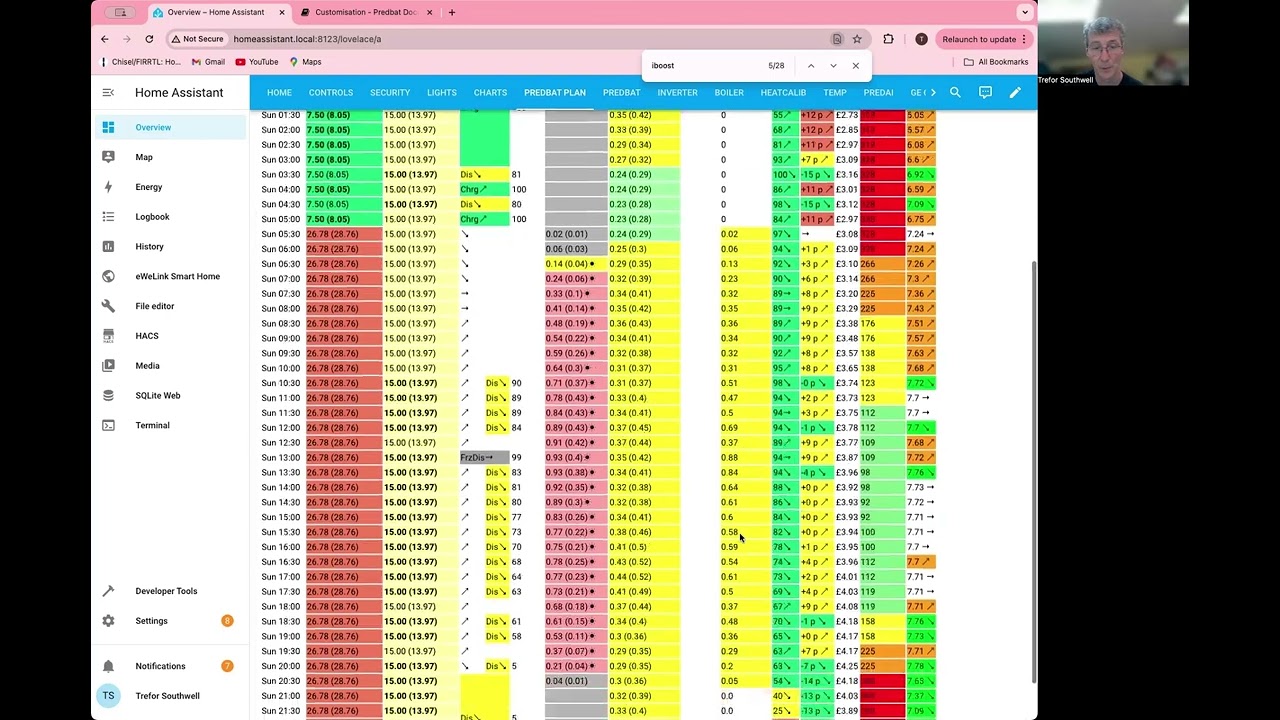
Task: Switch to the INVERTER tab
Action: click(677, 93)
